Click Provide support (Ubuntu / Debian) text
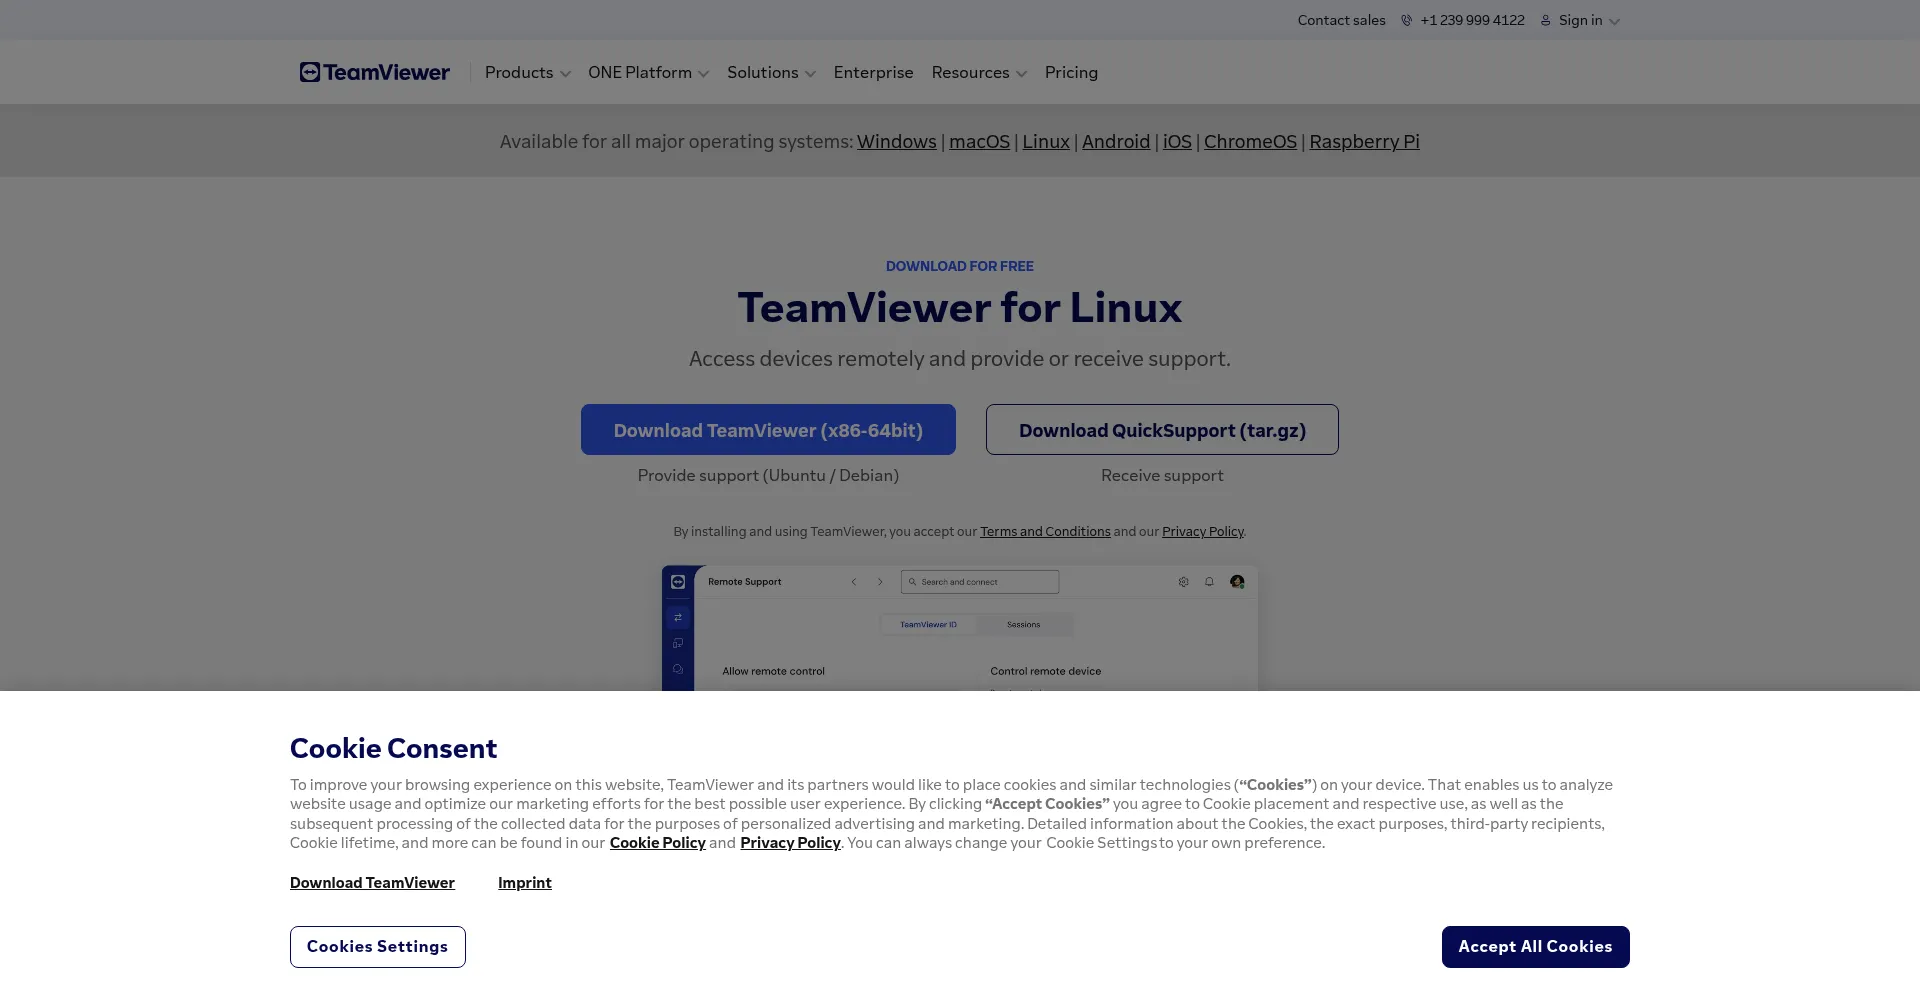1920x993 pixels. point(768,476)
